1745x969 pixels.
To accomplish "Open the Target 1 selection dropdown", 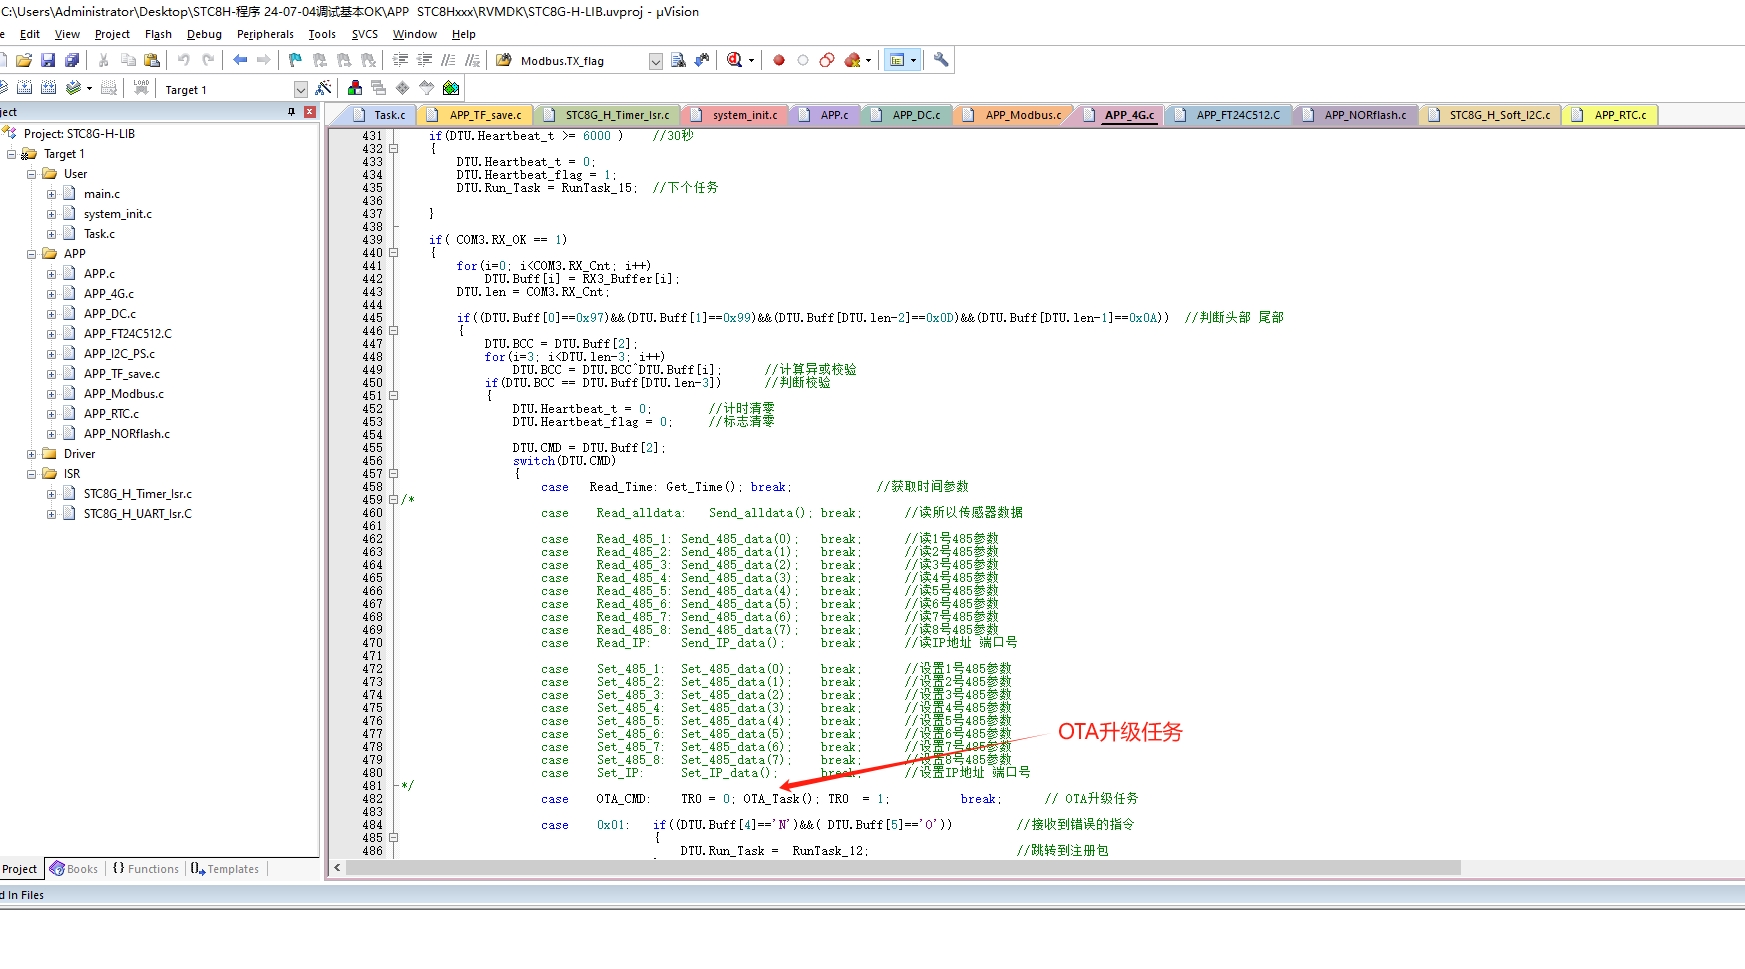I will tap(301, 90).
